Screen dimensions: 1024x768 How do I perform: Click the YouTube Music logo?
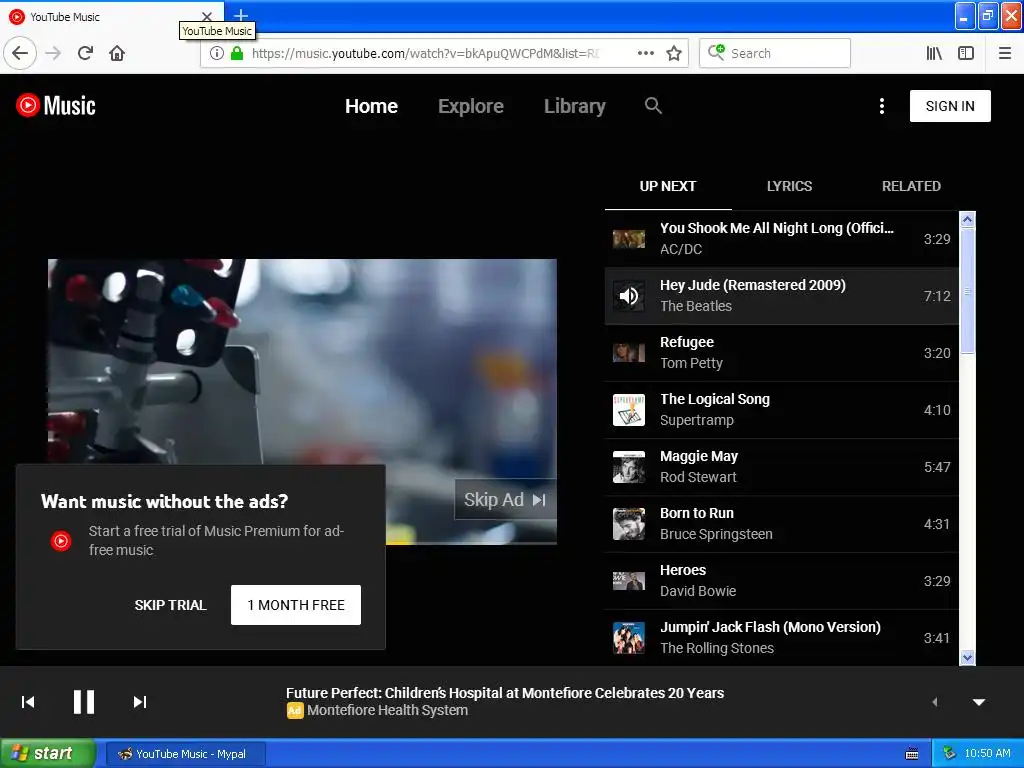click(x=56, y=105)
